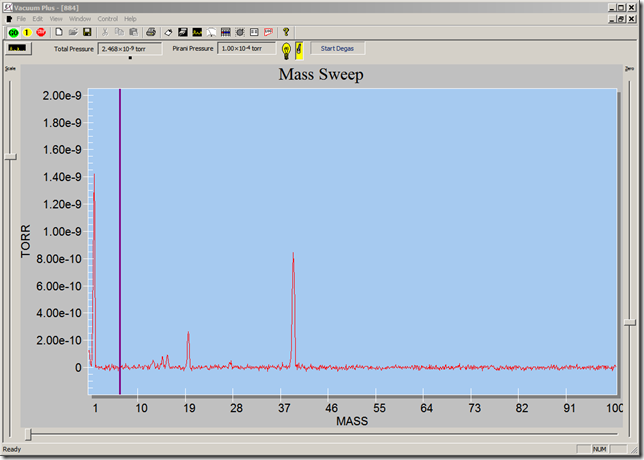Click the Scale slider handle on left
Screen dimensions: 644x460
(x=11, y=156)
